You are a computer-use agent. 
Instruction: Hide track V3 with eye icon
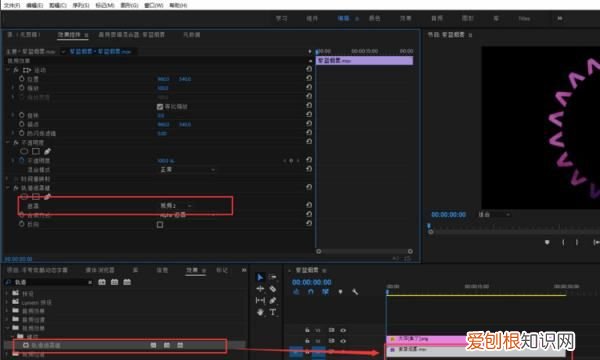pyautogui.click(x=343, y=330)
